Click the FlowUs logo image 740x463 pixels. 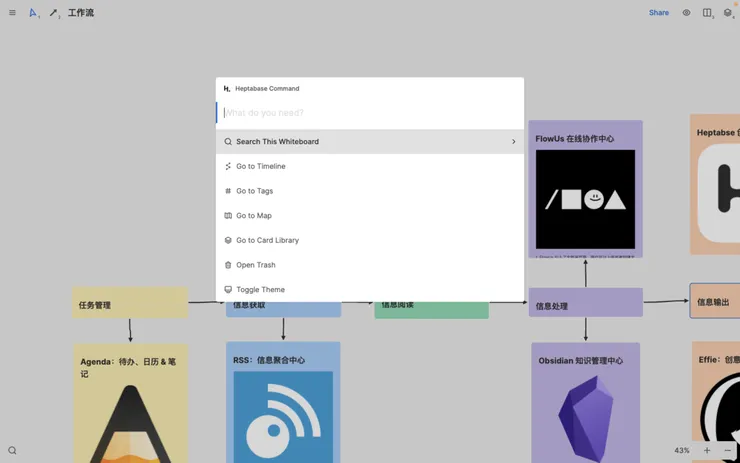[585, 199]
